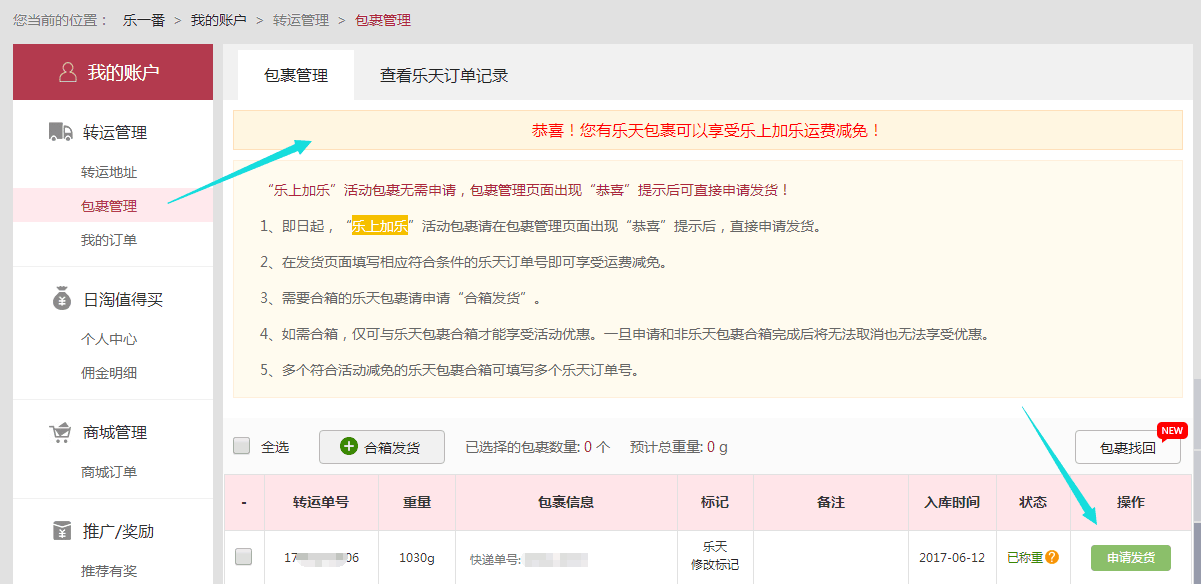Click the green 申请发货 button
1201x584 pixels.
coord(1131,558)
